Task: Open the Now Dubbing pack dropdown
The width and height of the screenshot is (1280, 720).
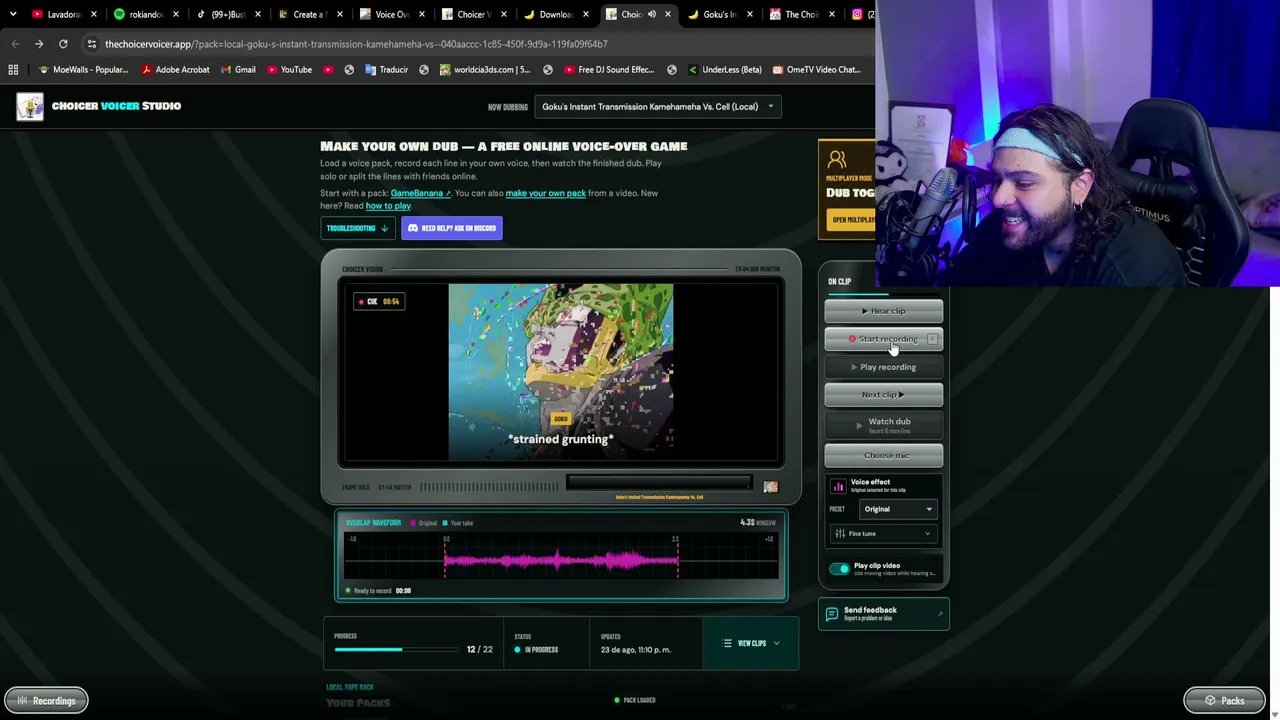Action: tap(658, 107)
